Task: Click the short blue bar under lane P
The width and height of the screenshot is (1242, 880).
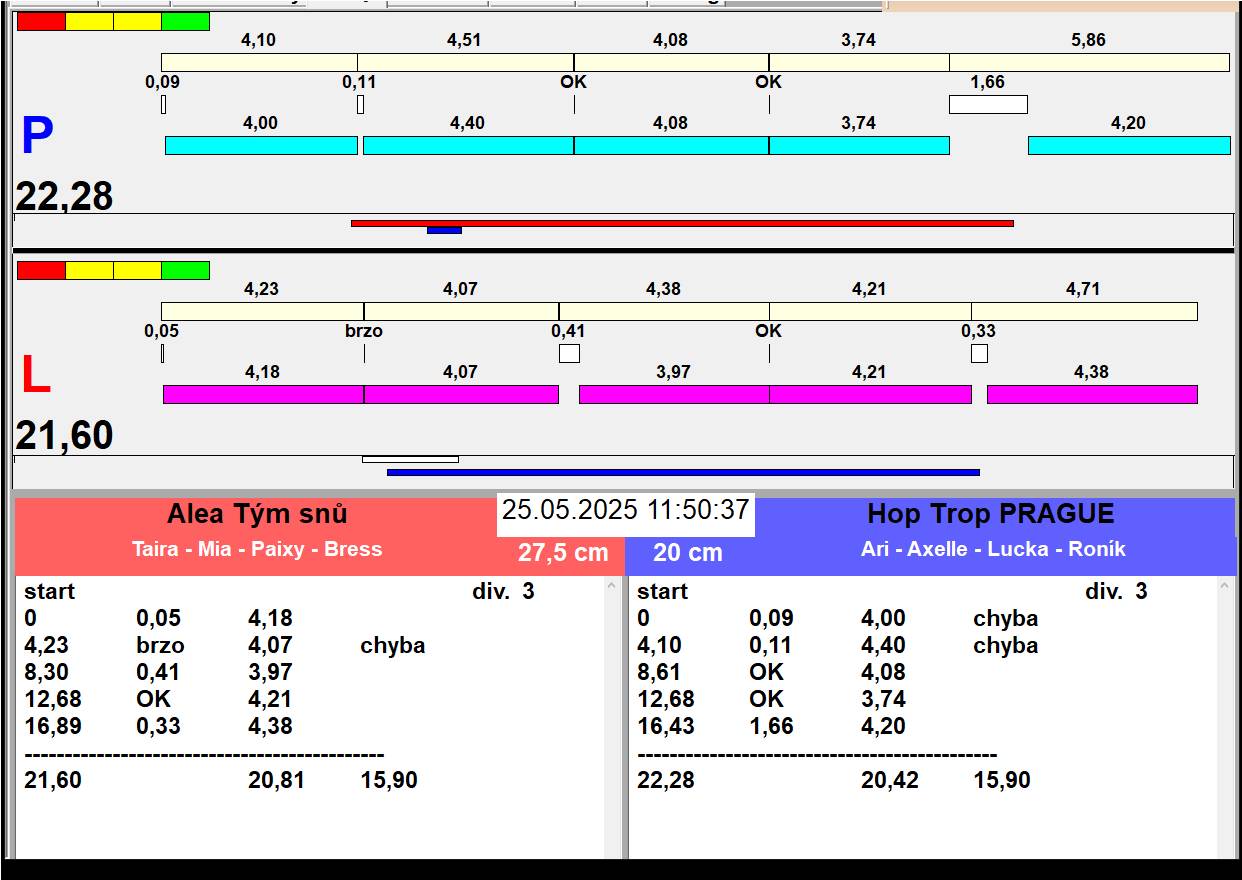Action: [444, 231]
